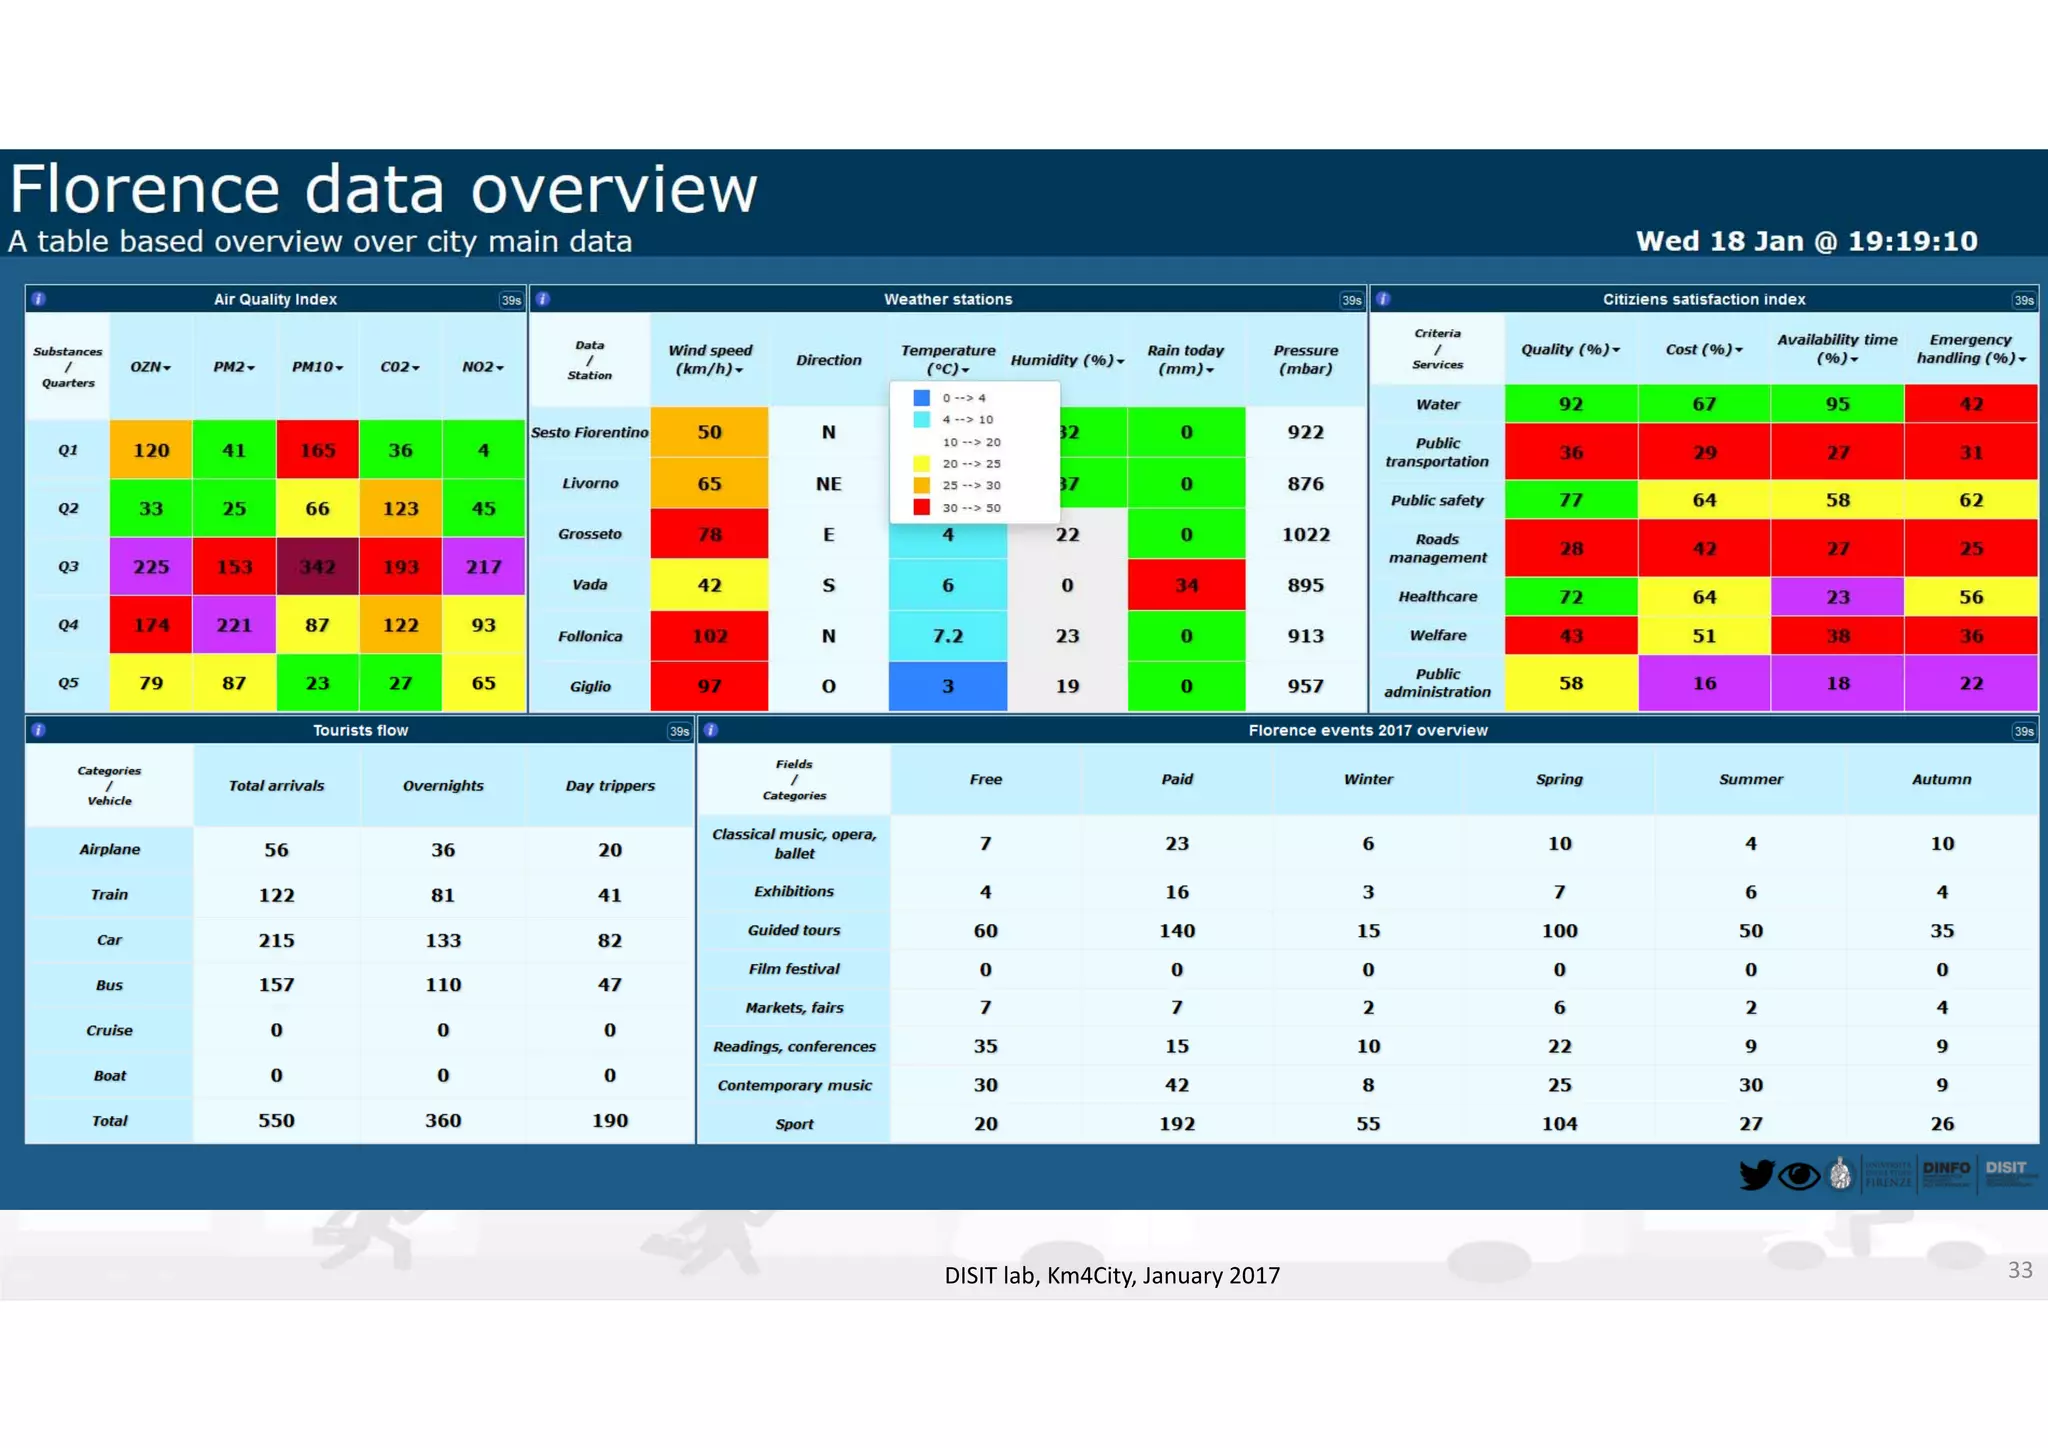Click the red 30 --> 50 legend swatch
The height and width of the screenshot is (1448, 2048).
click(x=922, y=507)
